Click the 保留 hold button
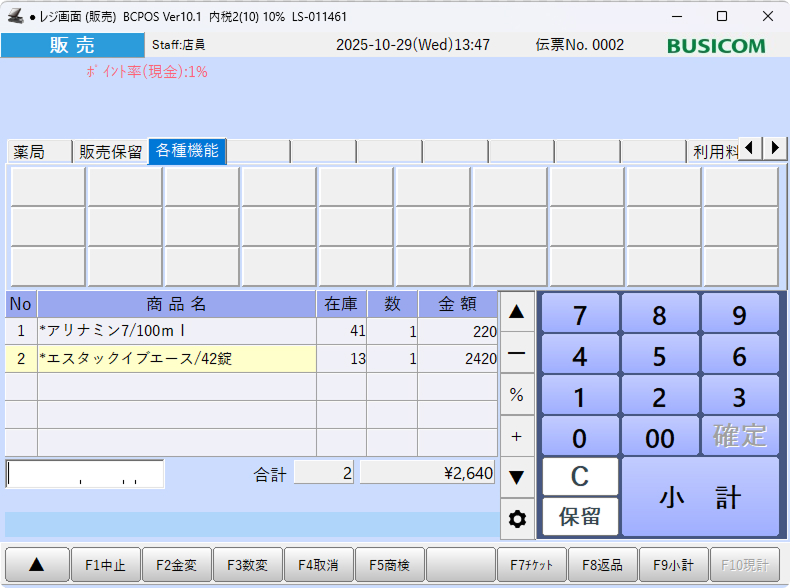This screenshot has width=790, height=588. 580,517
